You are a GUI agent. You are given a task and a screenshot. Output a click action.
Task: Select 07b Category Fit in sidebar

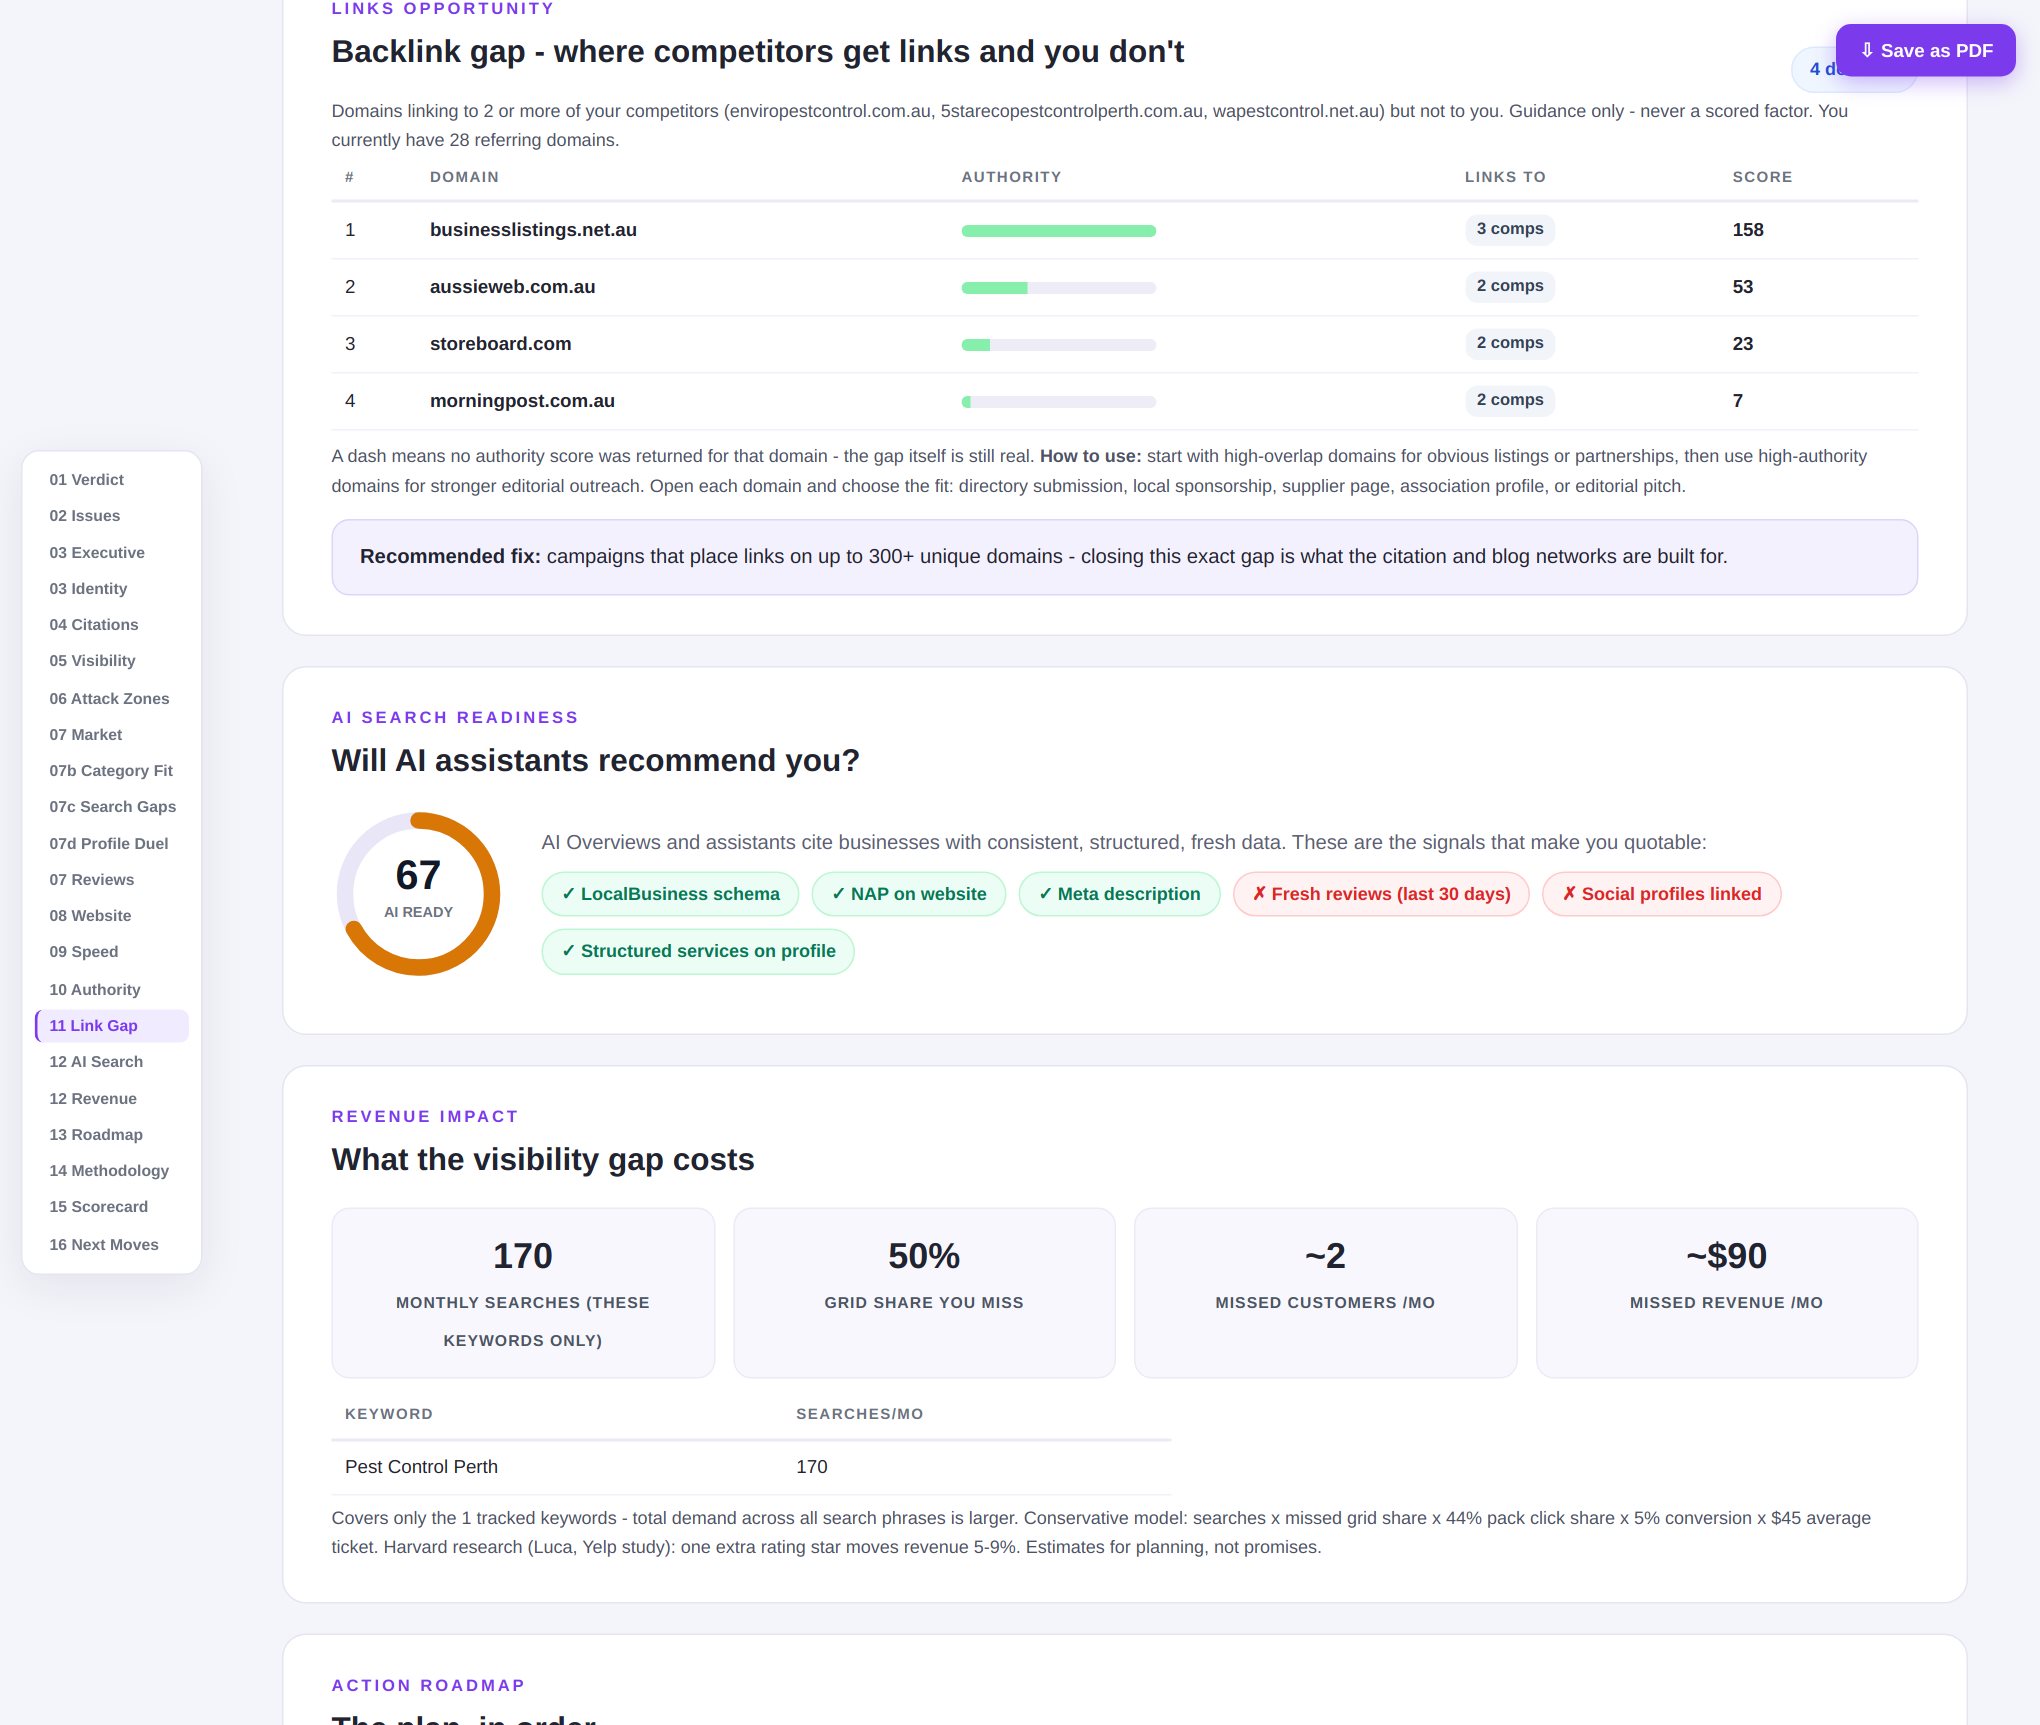tap(111, 771)
